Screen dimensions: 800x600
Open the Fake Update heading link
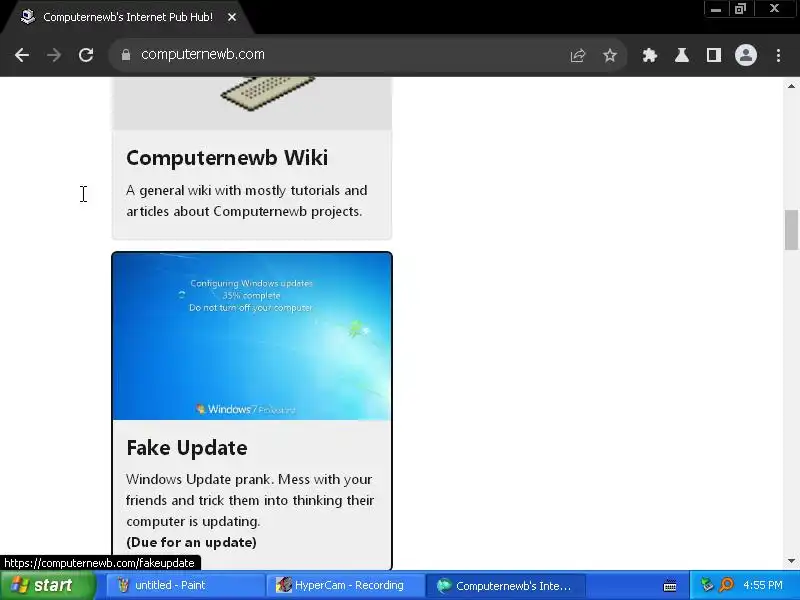click(x=187, y=448)
